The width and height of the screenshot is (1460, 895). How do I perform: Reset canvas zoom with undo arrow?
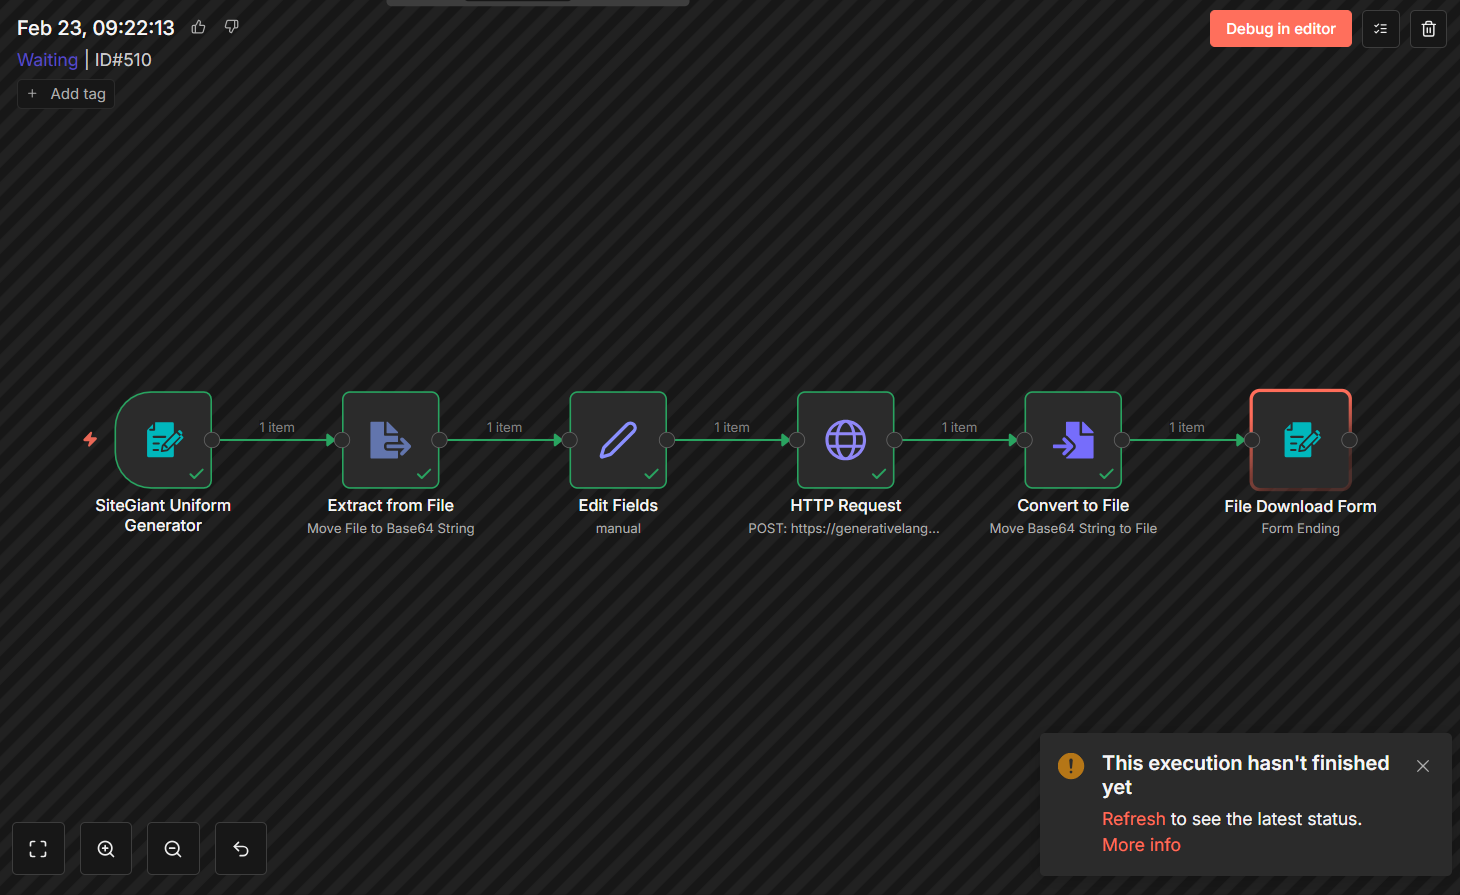click(x=241, y=849)
